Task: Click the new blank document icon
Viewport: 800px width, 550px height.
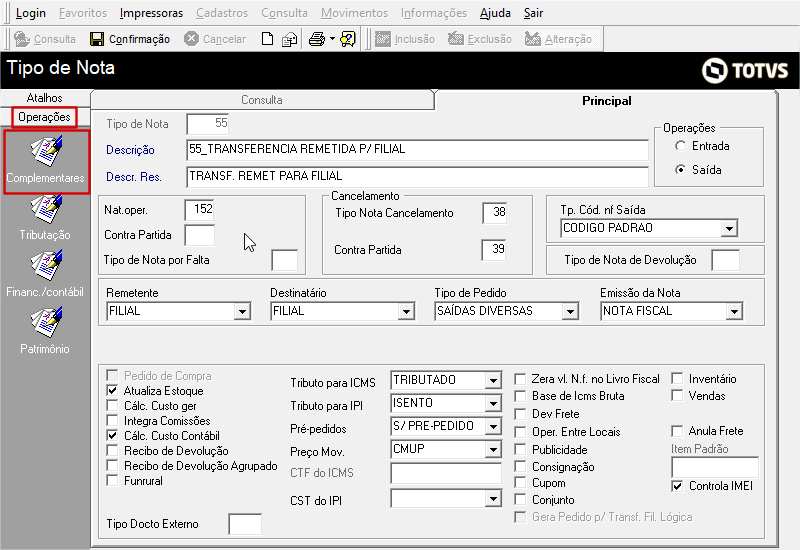Action: [267, 39]
